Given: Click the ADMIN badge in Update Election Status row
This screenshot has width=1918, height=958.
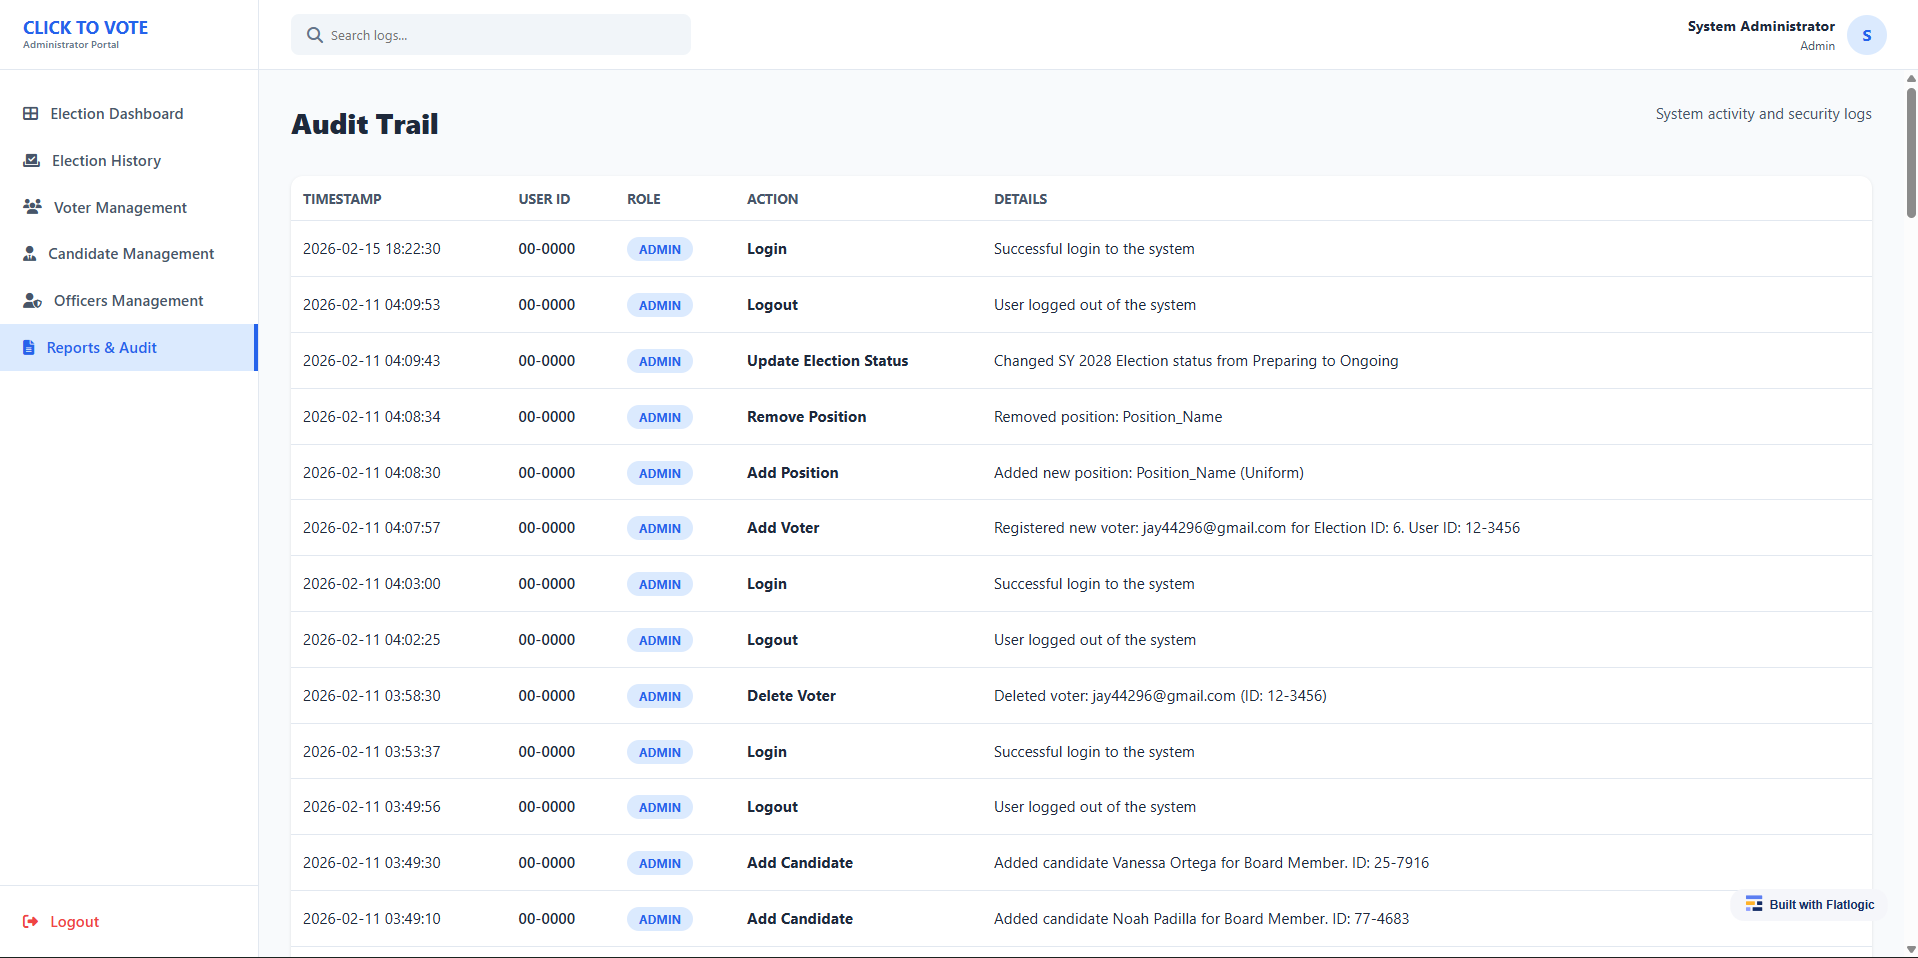Looking at the screenshot, I should (x=660, y=362).
